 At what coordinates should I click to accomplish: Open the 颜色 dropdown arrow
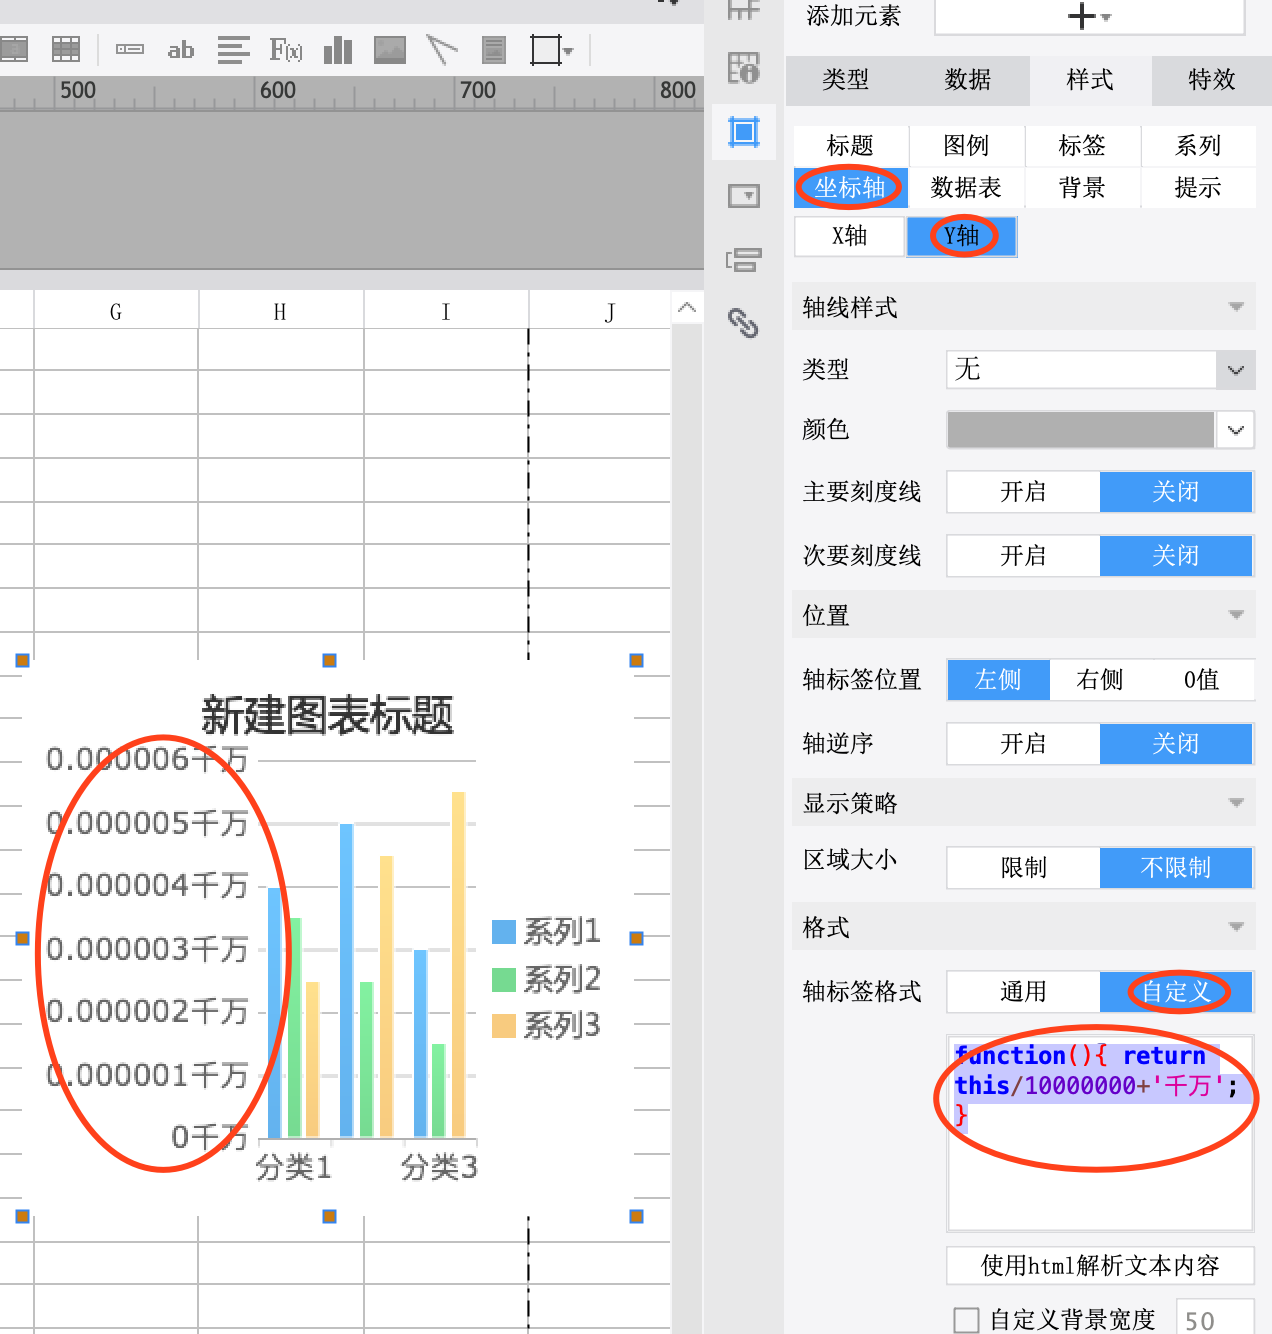tap(1236, 431)
